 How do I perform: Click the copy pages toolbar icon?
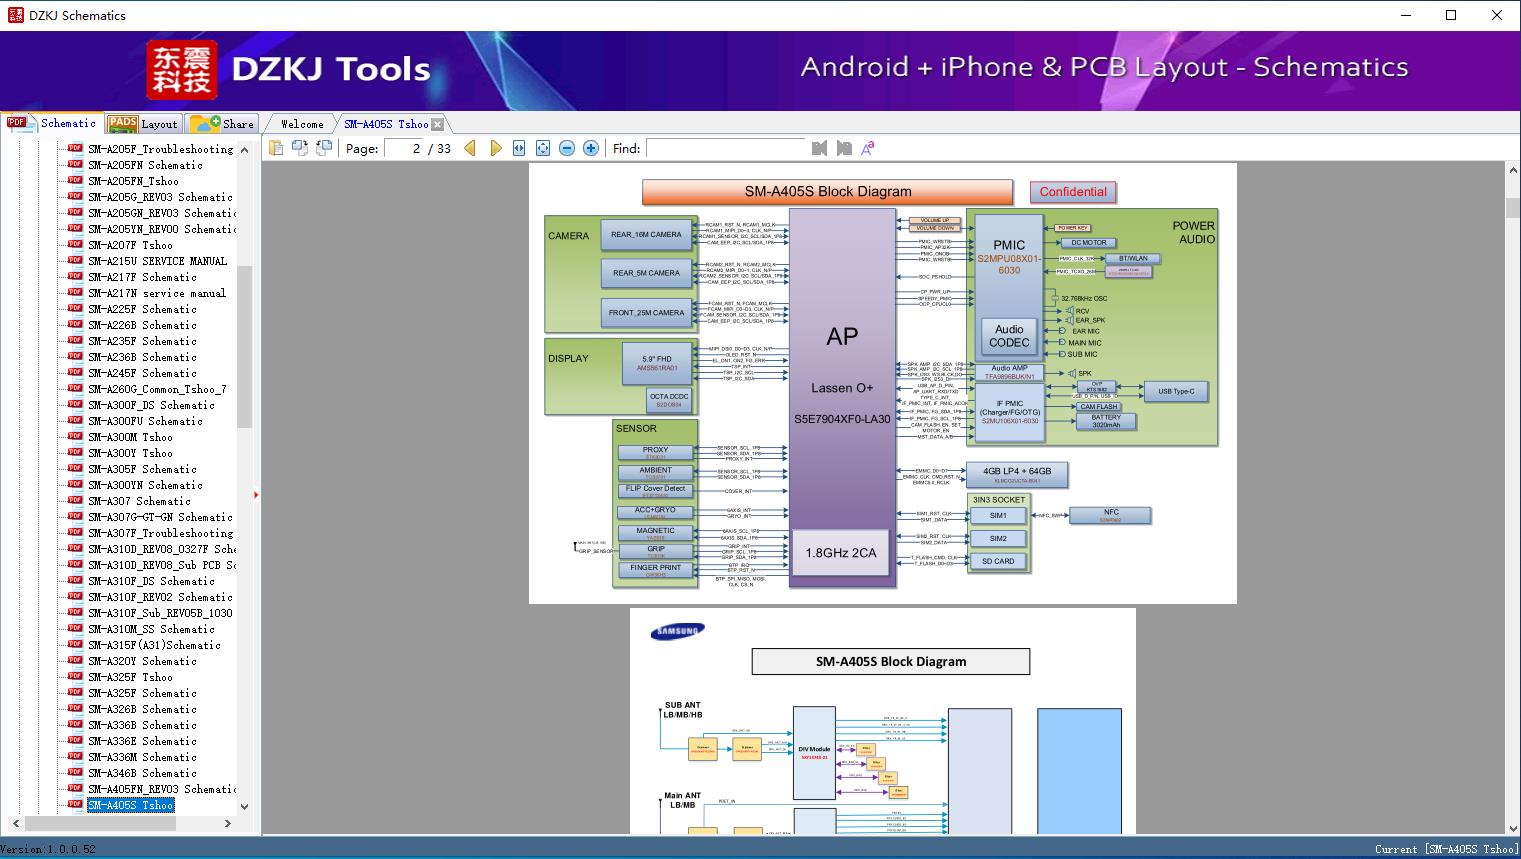coord(276,148)
